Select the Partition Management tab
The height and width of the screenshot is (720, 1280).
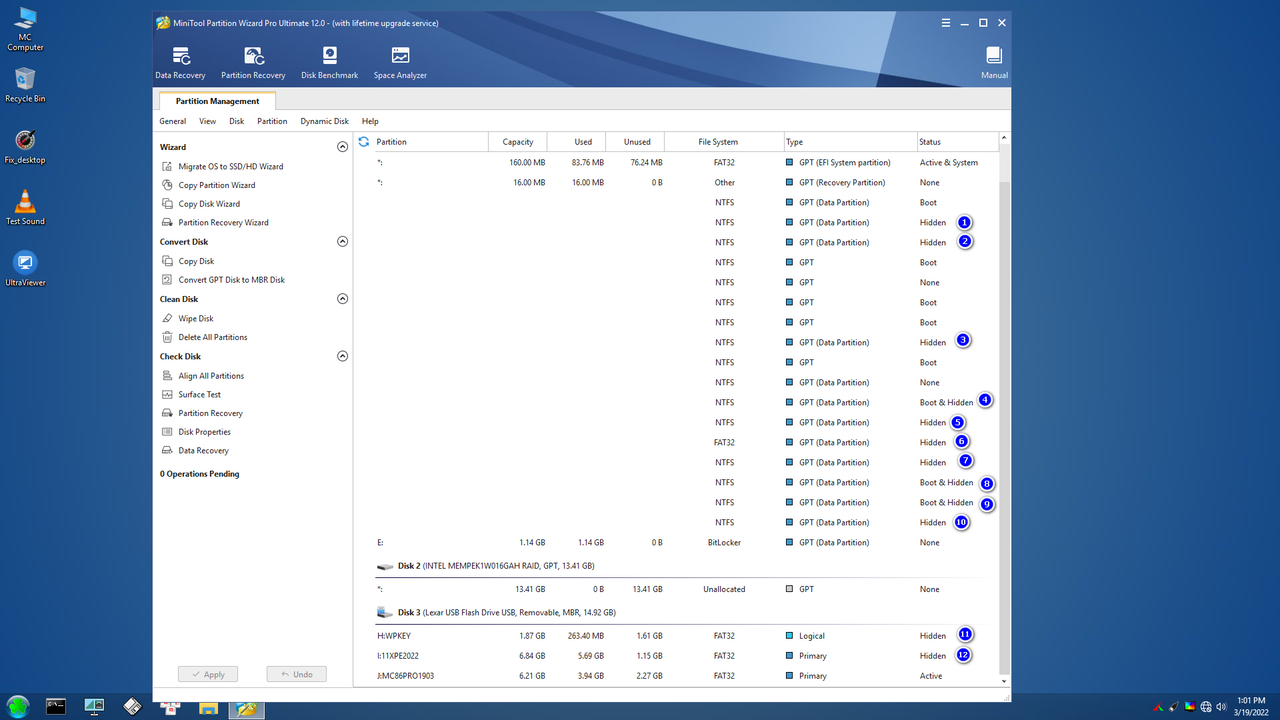pos(217,101)
